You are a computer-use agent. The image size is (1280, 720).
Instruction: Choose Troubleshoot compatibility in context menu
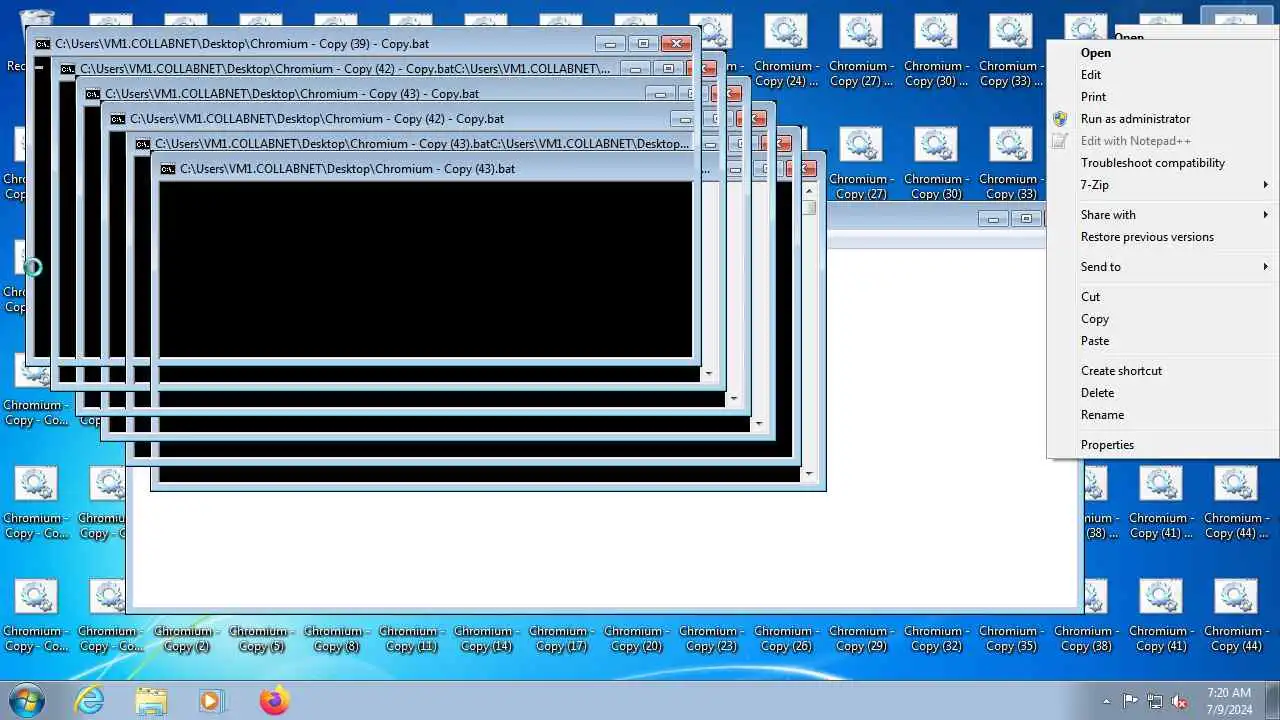(x=1153, y=163)
